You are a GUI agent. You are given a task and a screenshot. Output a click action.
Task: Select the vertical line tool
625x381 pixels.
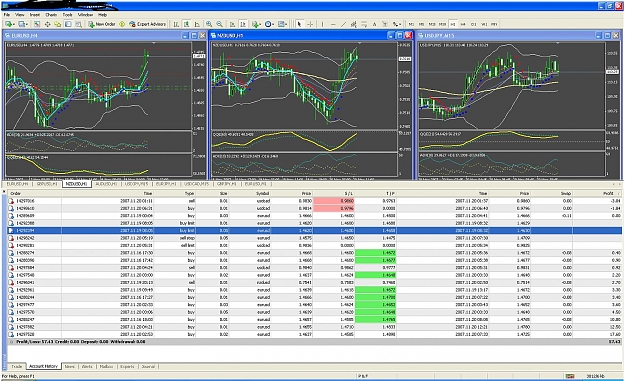(322, 24)
